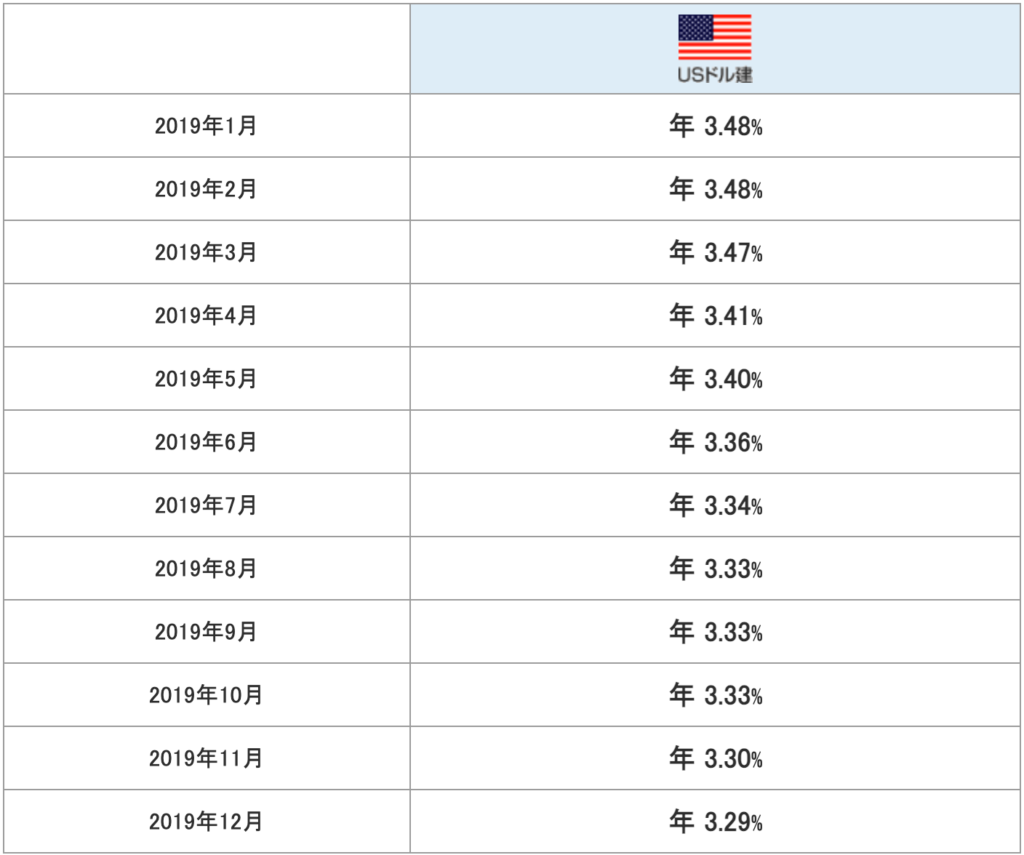Viewport: 1024px width, 855px height.
Task: Click the 2019年6月 row label
Action: pyautogui.click(x=206, y=442)
